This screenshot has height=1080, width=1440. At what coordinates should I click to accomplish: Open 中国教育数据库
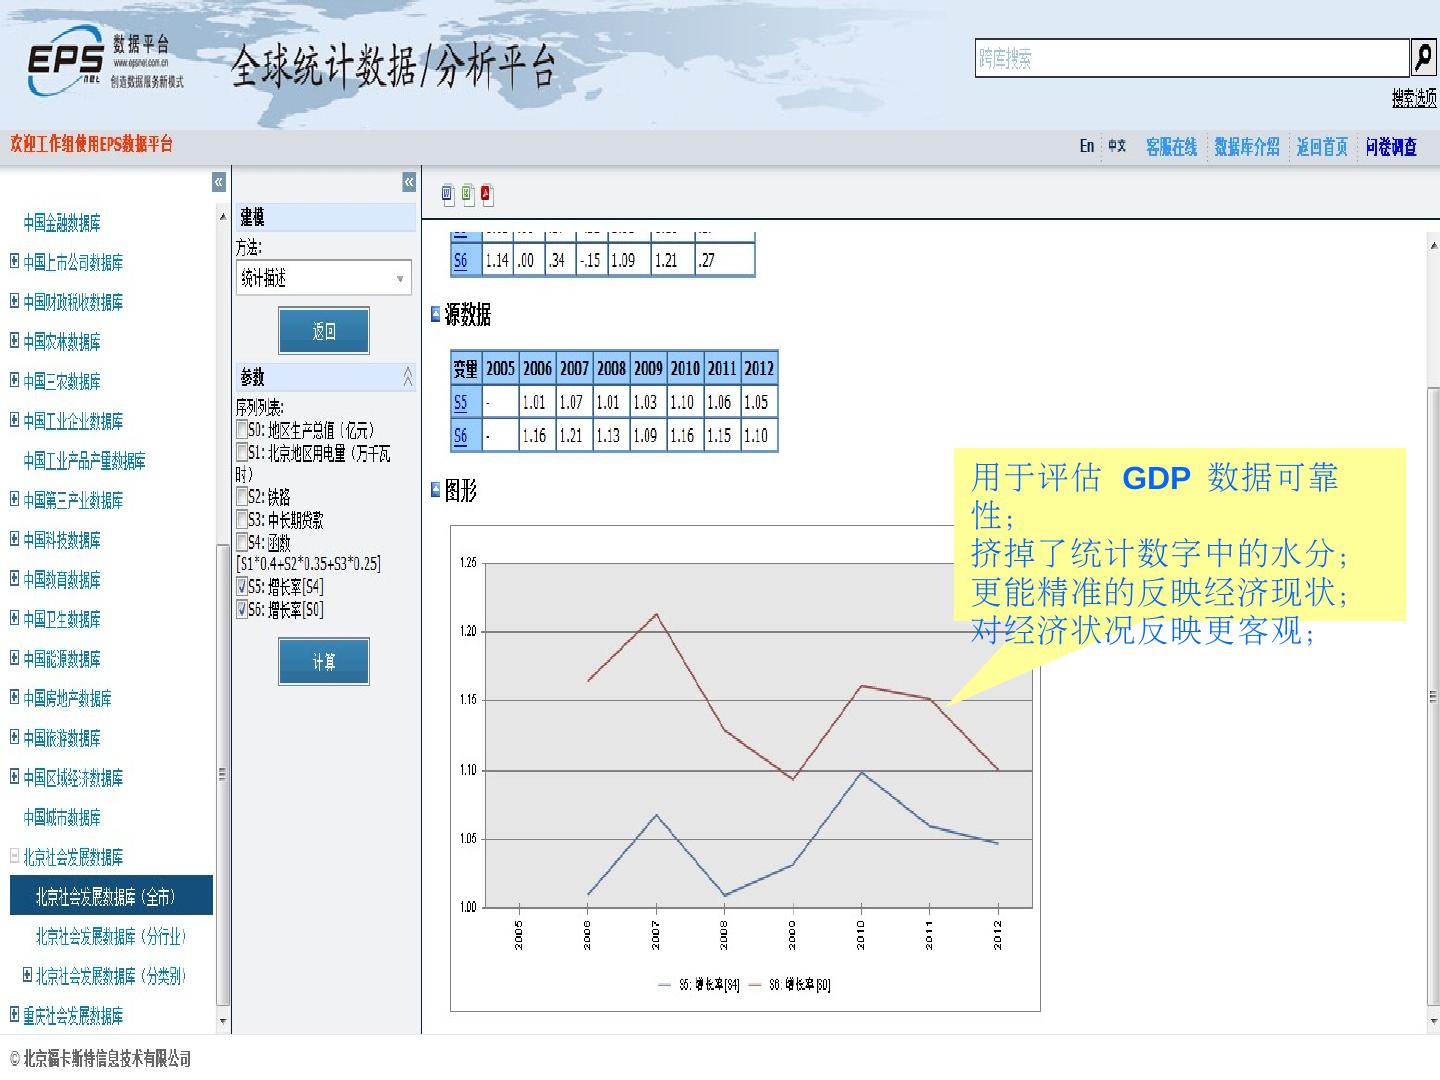point(62,579)
